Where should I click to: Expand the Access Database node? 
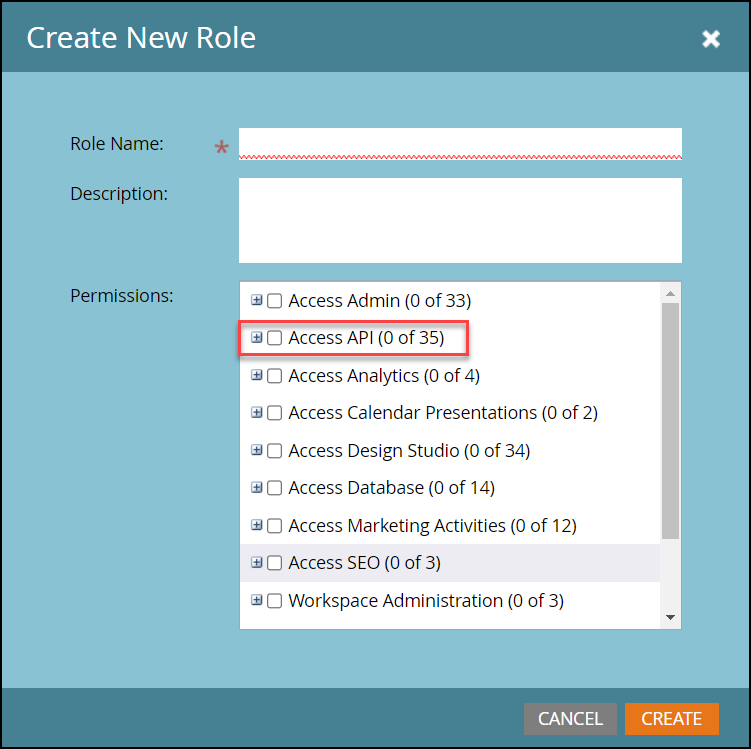coord(257,487)
